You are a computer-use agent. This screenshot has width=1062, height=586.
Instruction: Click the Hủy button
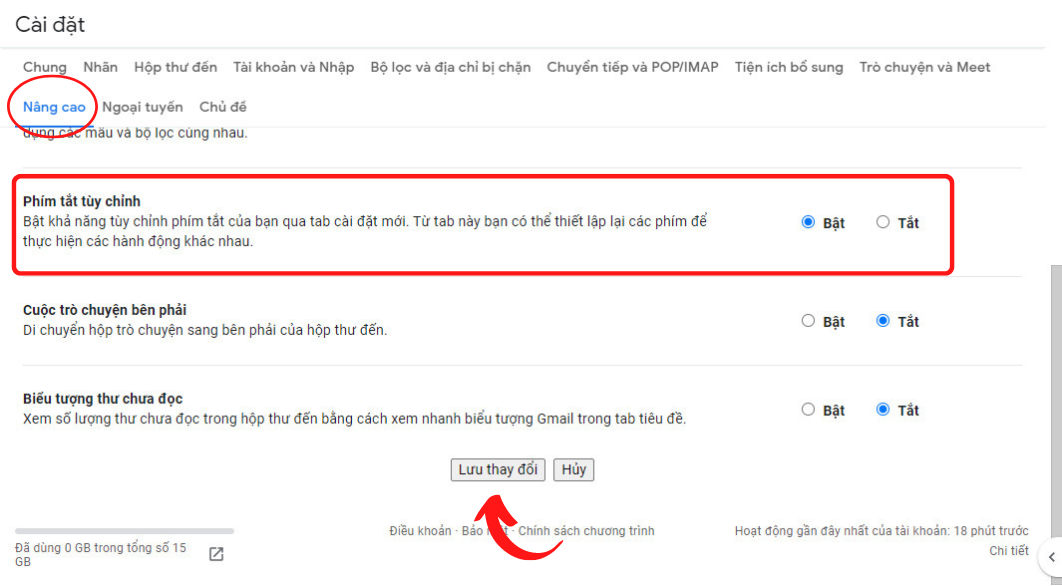coord(574,469)
